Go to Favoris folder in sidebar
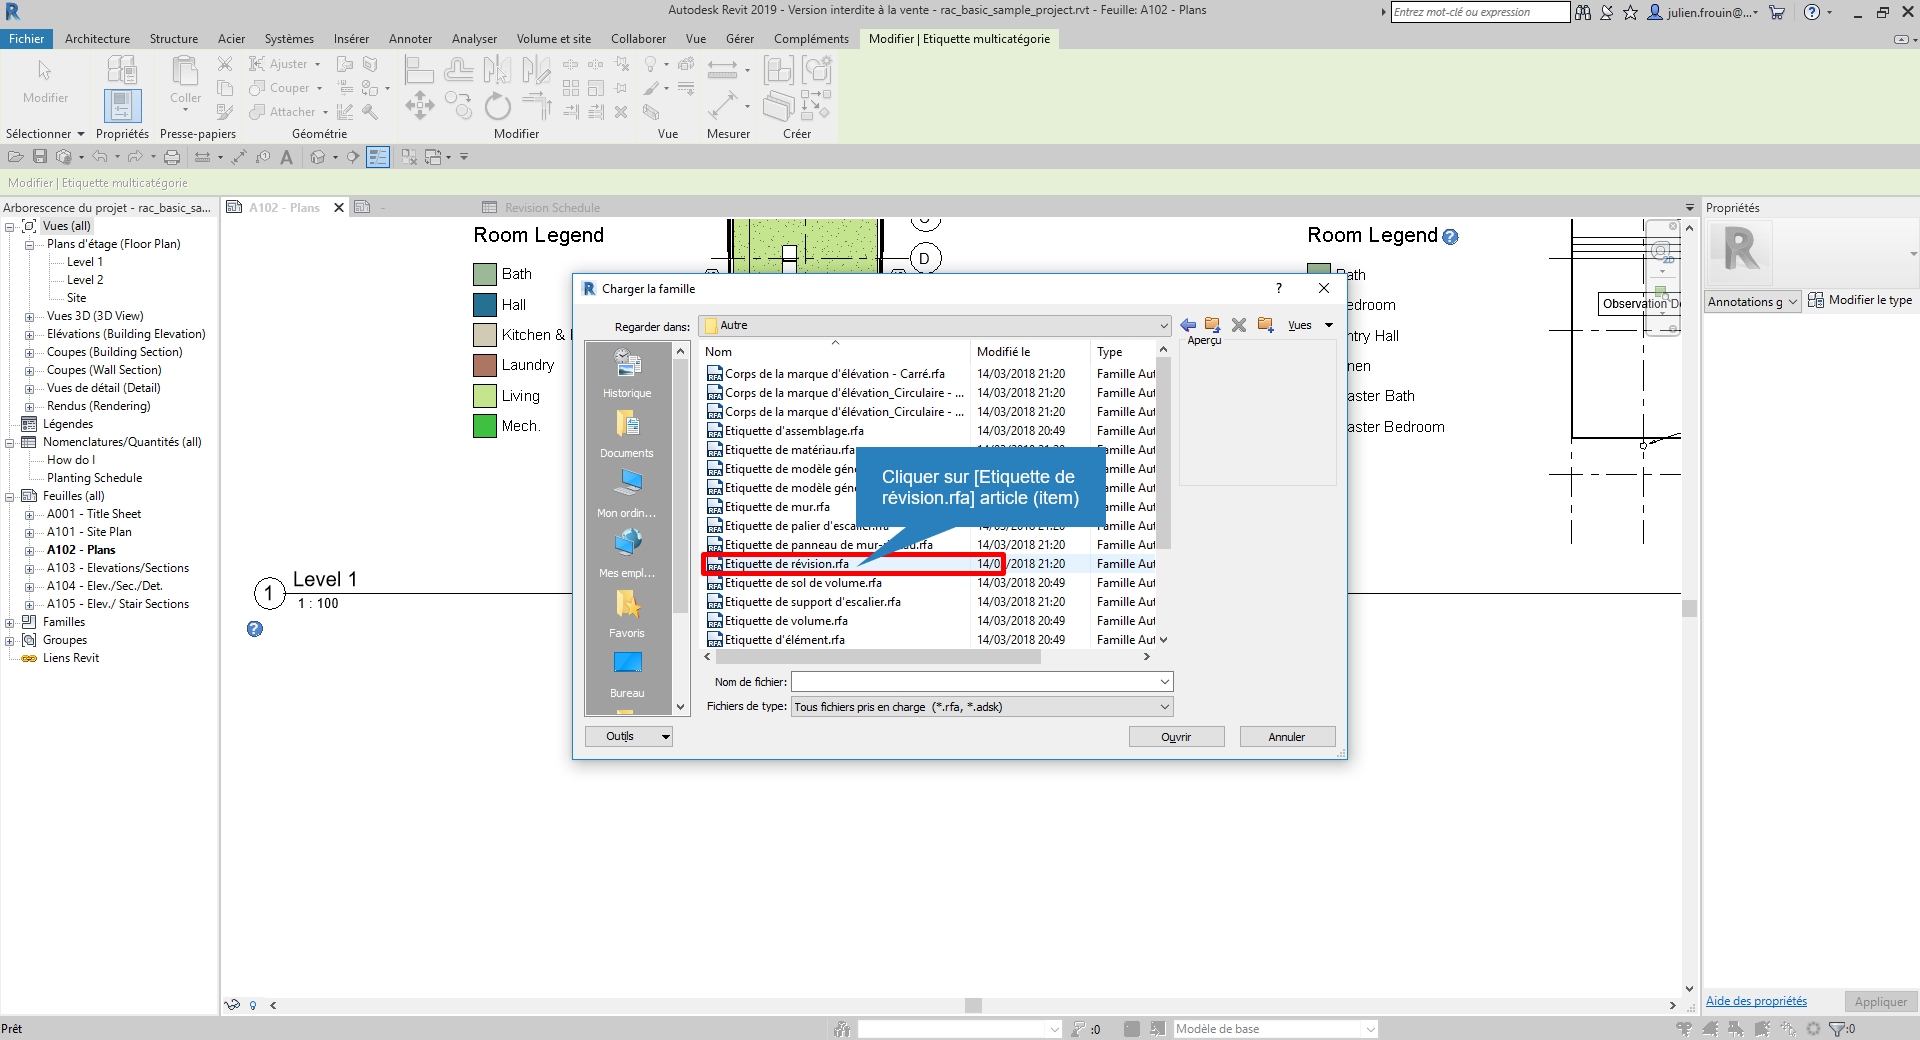This screenshot has height=1040, width=1920. pyautogui.click(x=627, y=613)
